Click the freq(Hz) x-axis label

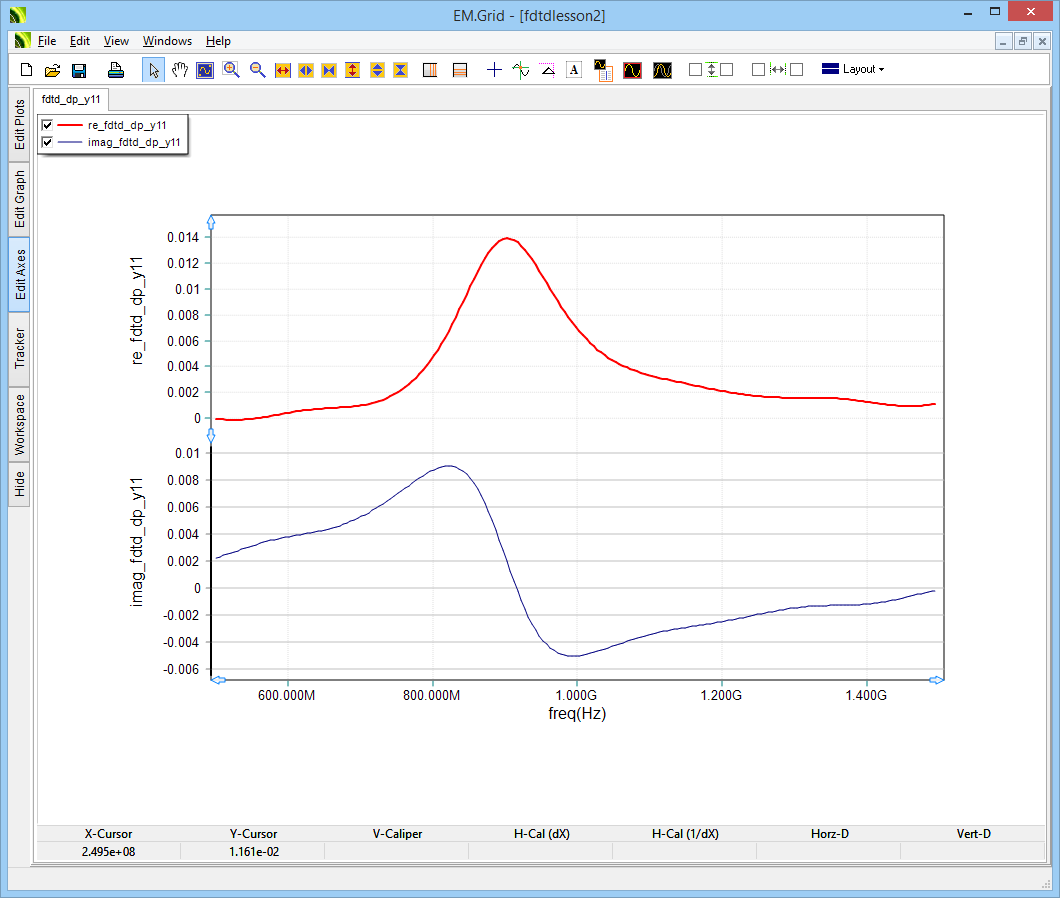pos(577,714)
